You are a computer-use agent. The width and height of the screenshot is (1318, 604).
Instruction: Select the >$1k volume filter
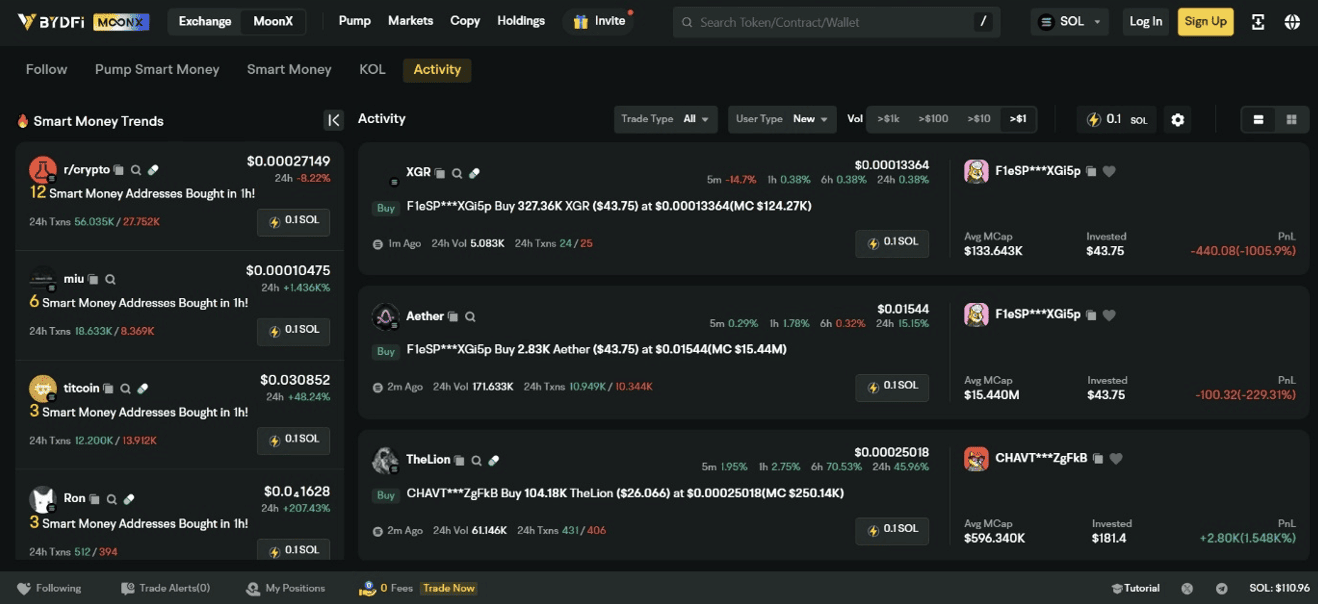[x=888, y=119]
